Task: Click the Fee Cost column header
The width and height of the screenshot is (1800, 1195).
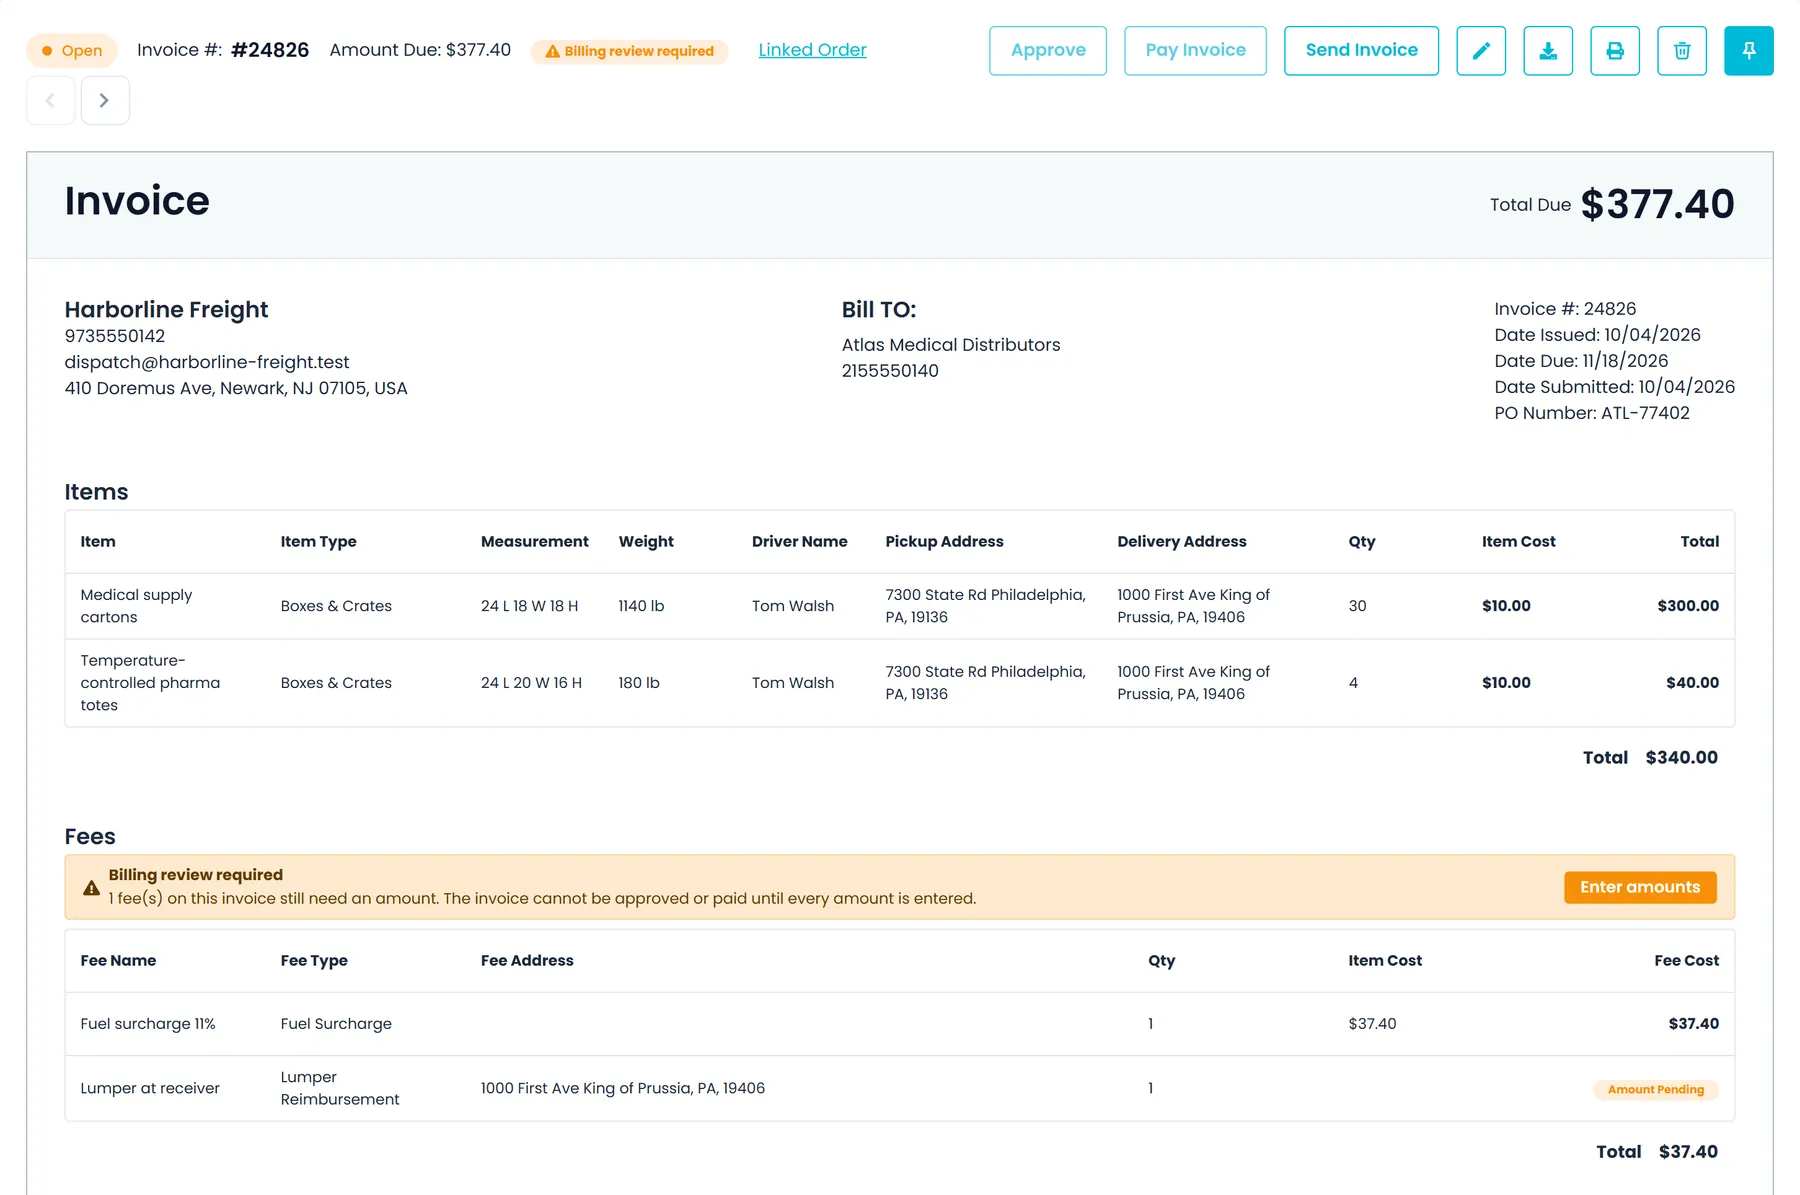Action: pyautogui.click(x=1686, y=961)
